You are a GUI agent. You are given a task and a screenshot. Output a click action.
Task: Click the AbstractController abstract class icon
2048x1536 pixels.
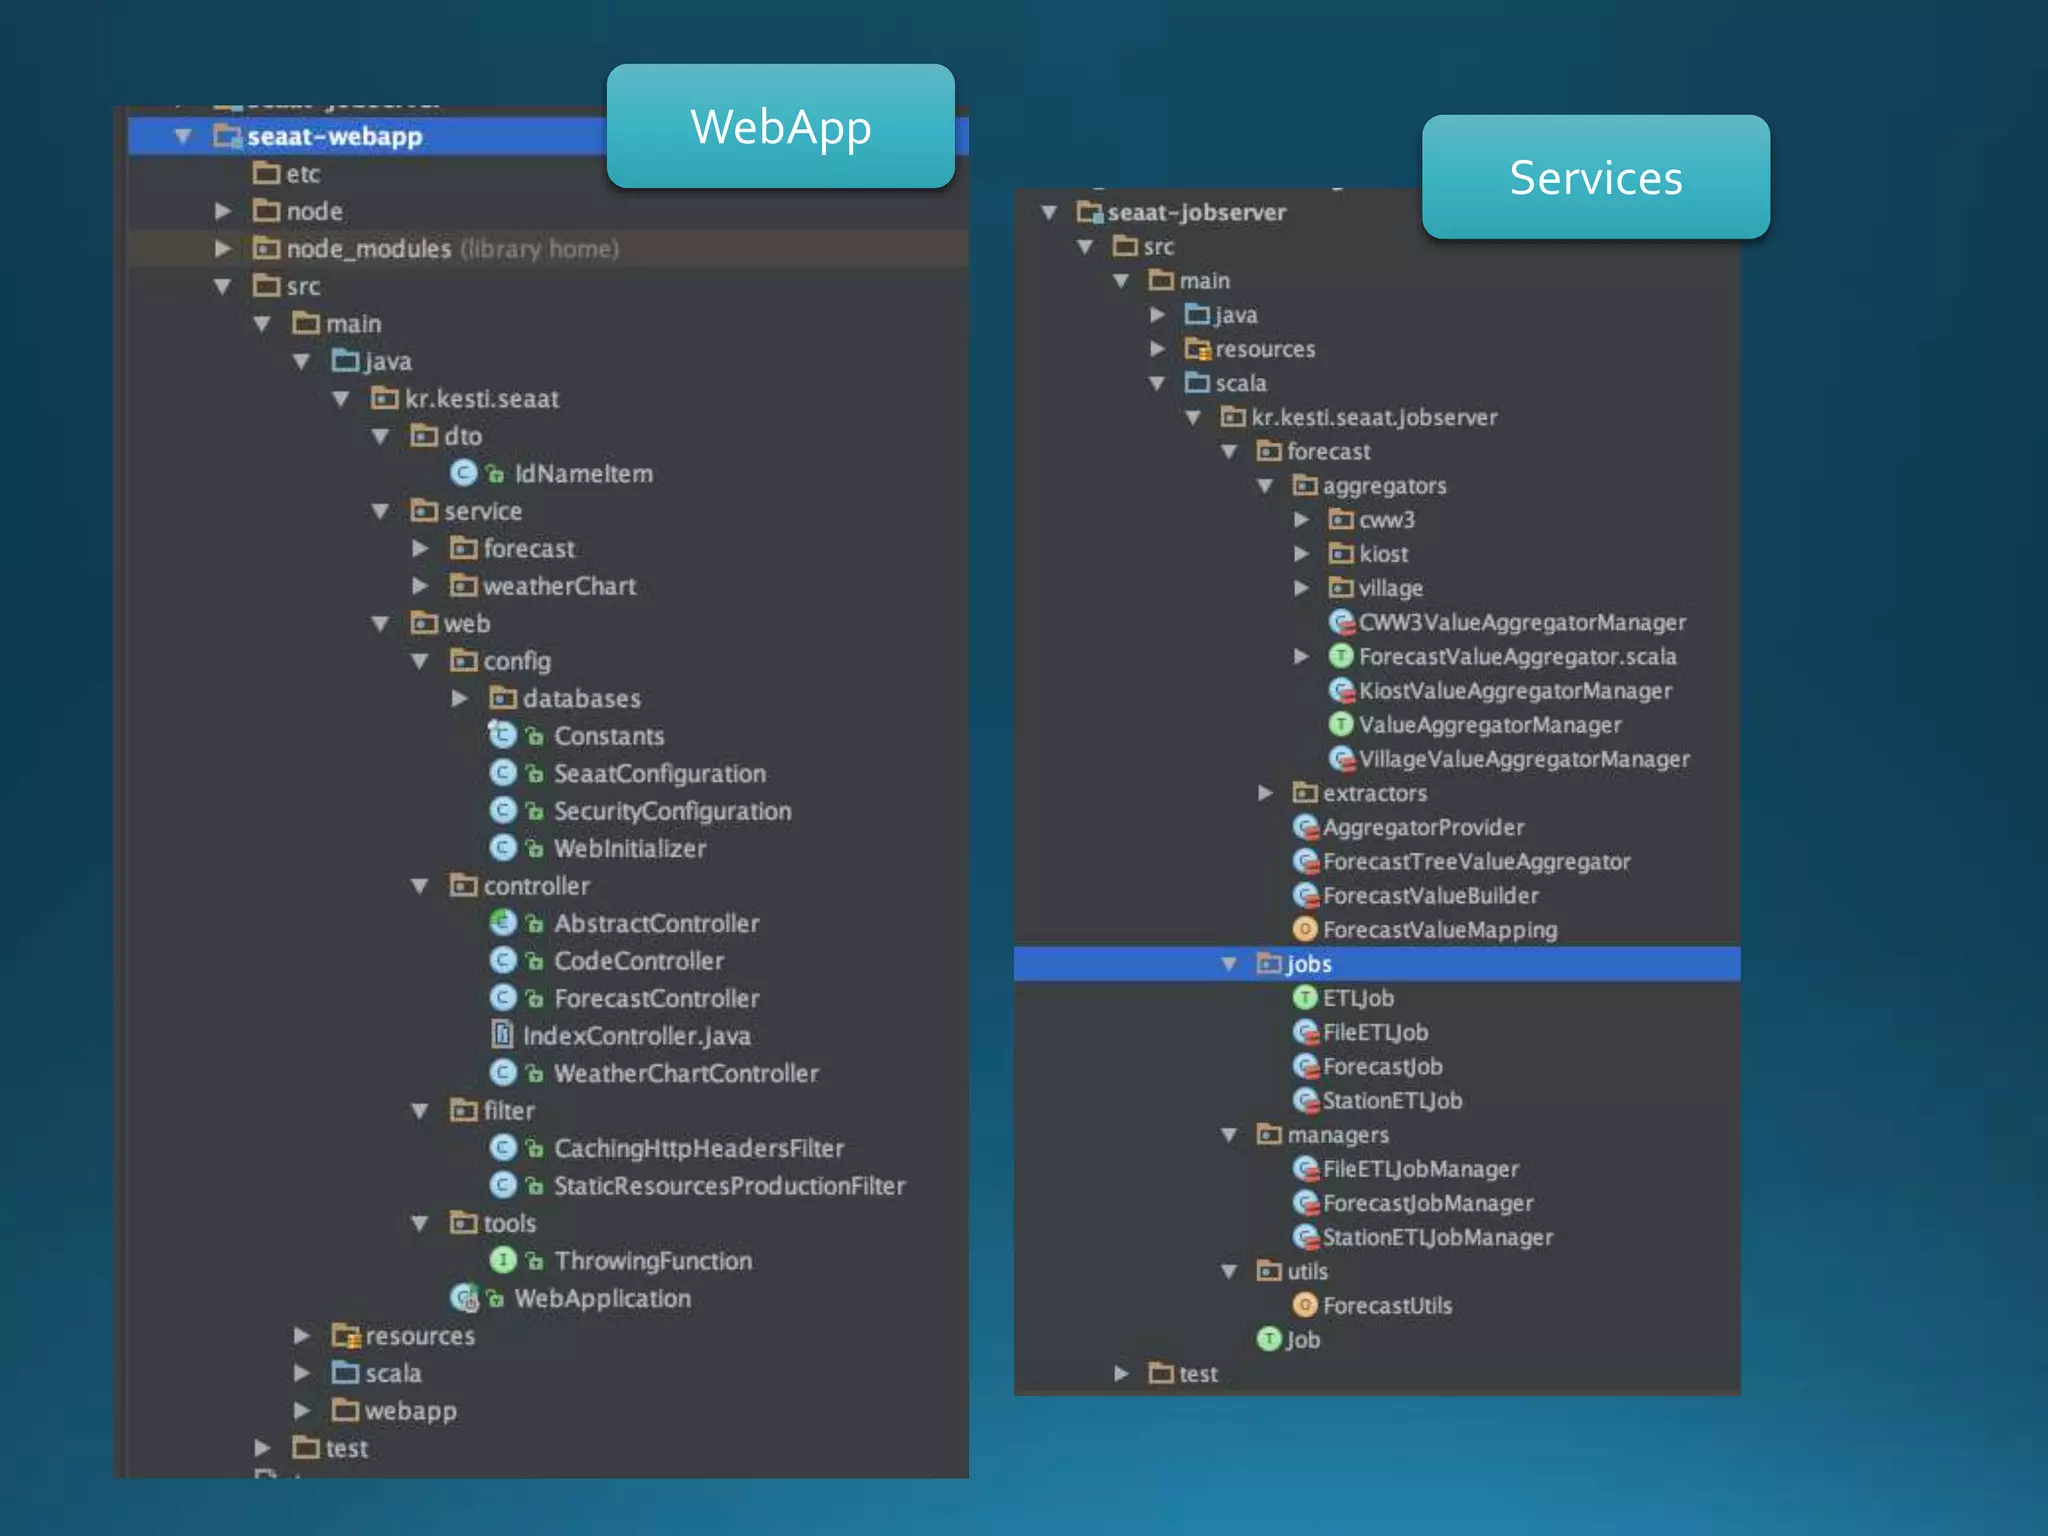503,923
